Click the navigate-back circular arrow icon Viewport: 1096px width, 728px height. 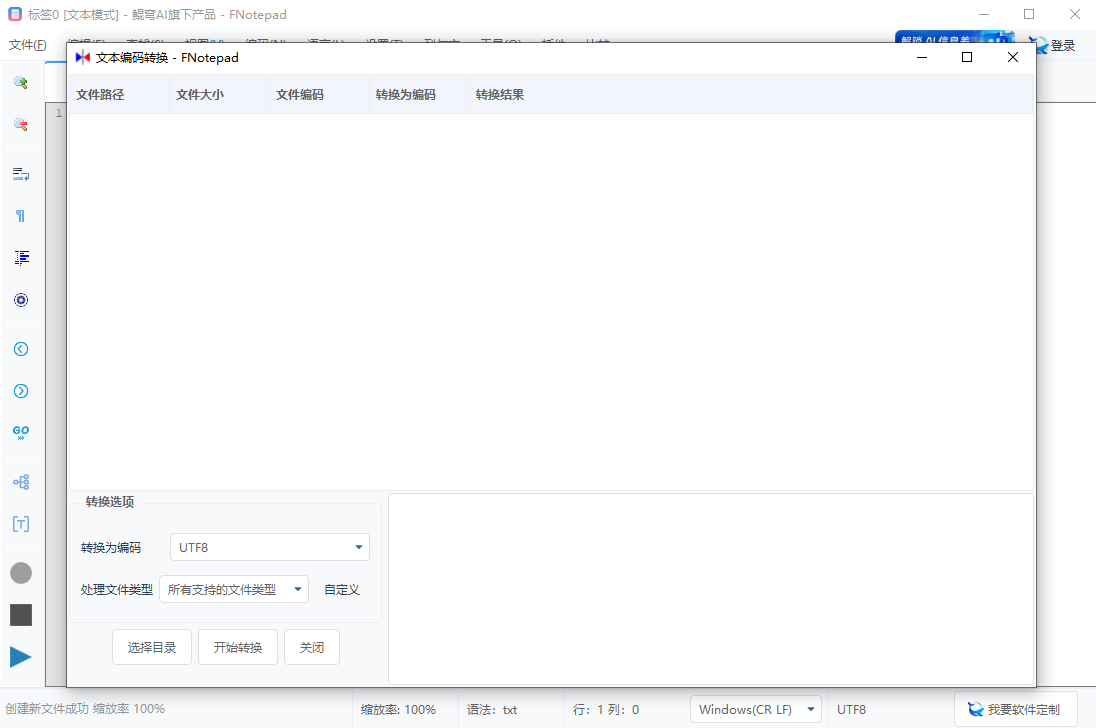click(x=21, y=348)
